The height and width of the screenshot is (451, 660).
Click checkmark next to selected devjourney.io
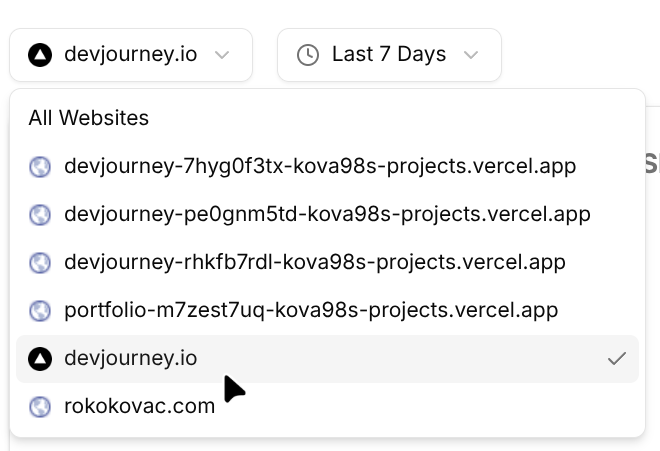point(617,358)
